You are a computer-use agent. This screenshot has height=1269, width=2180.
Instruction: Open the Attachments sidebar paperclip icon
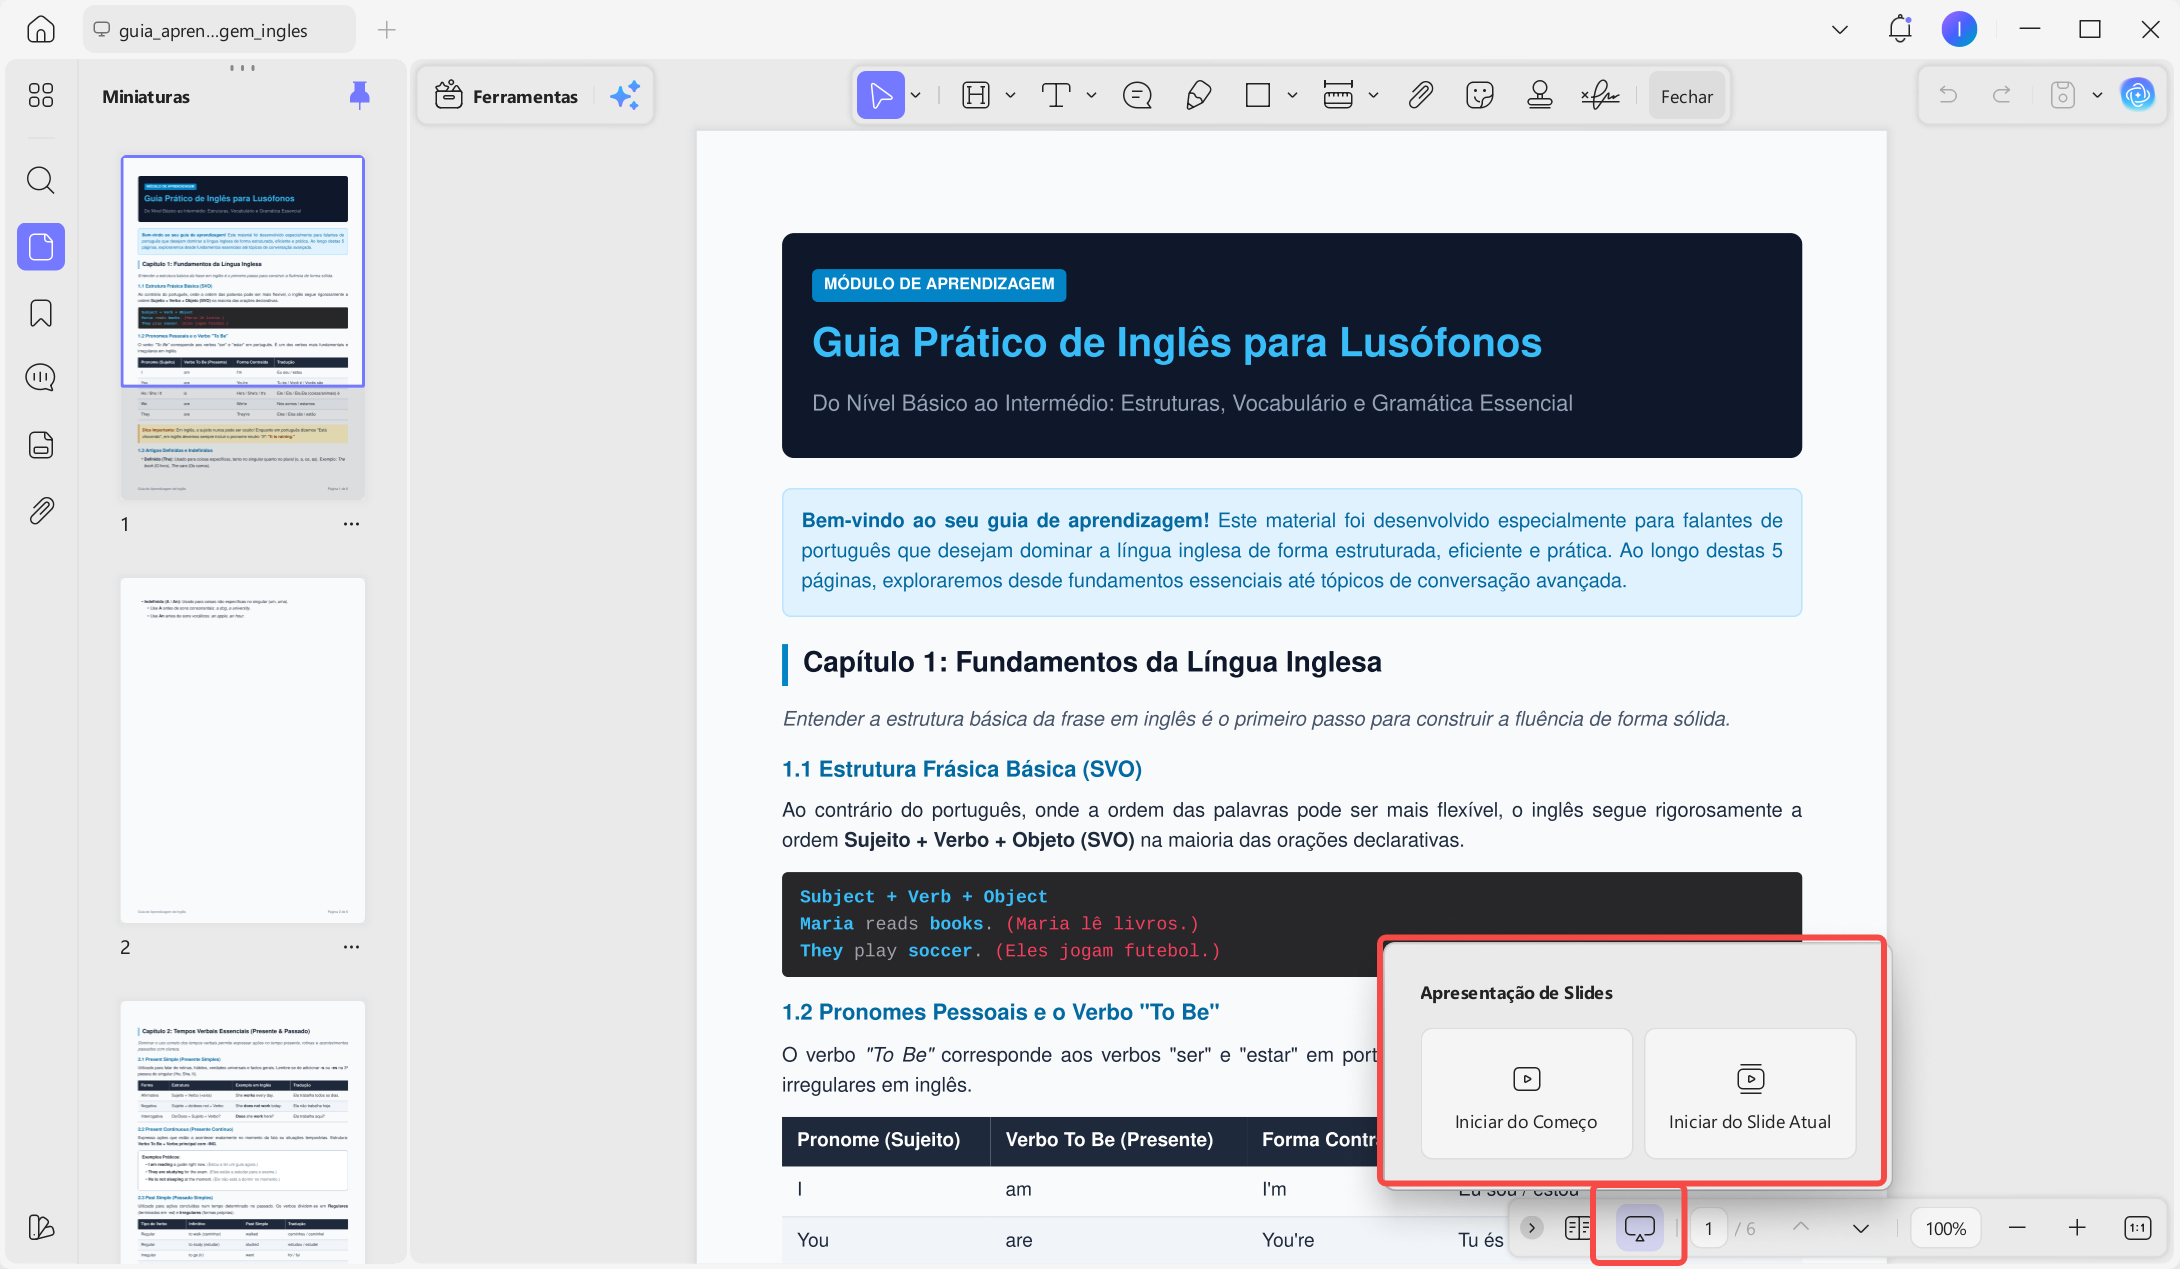[x=41, y=511]
